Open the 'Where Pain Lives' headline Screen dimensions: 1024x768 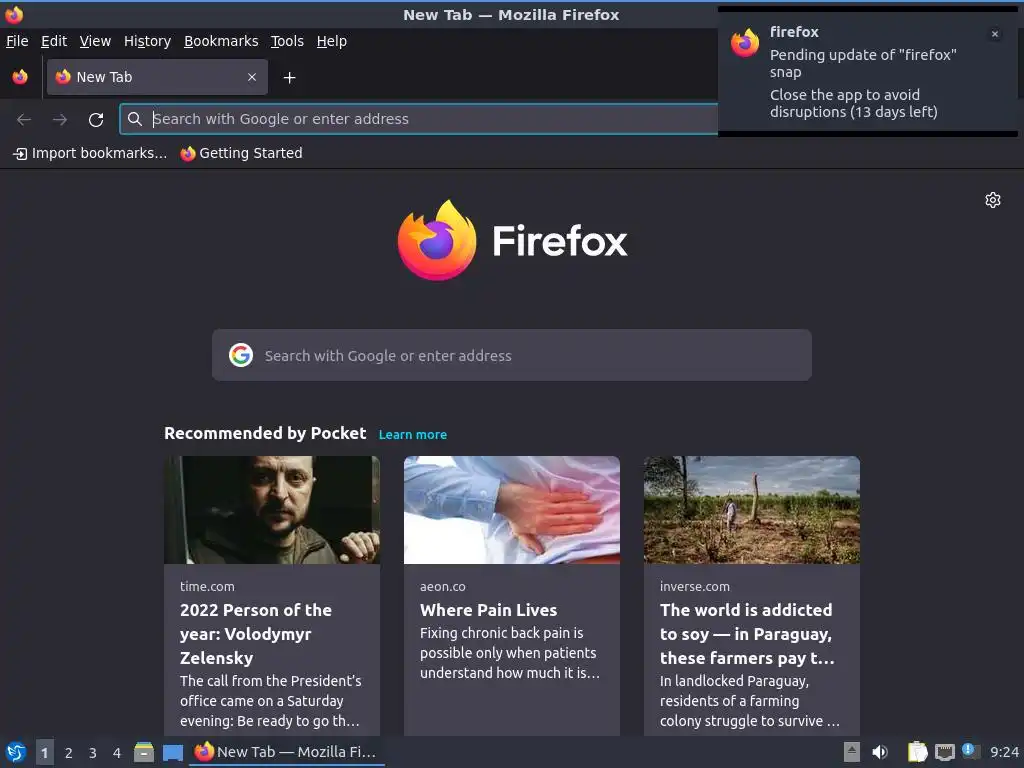point(488,610)
